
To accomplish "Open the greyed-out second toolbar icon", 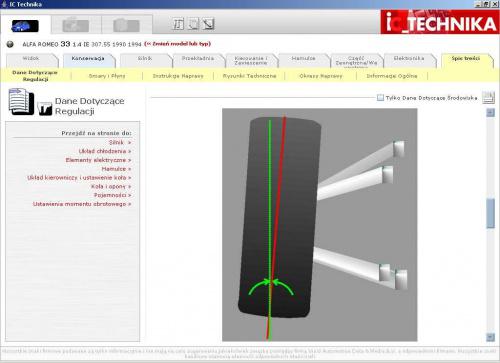I will tap(76, 25).
